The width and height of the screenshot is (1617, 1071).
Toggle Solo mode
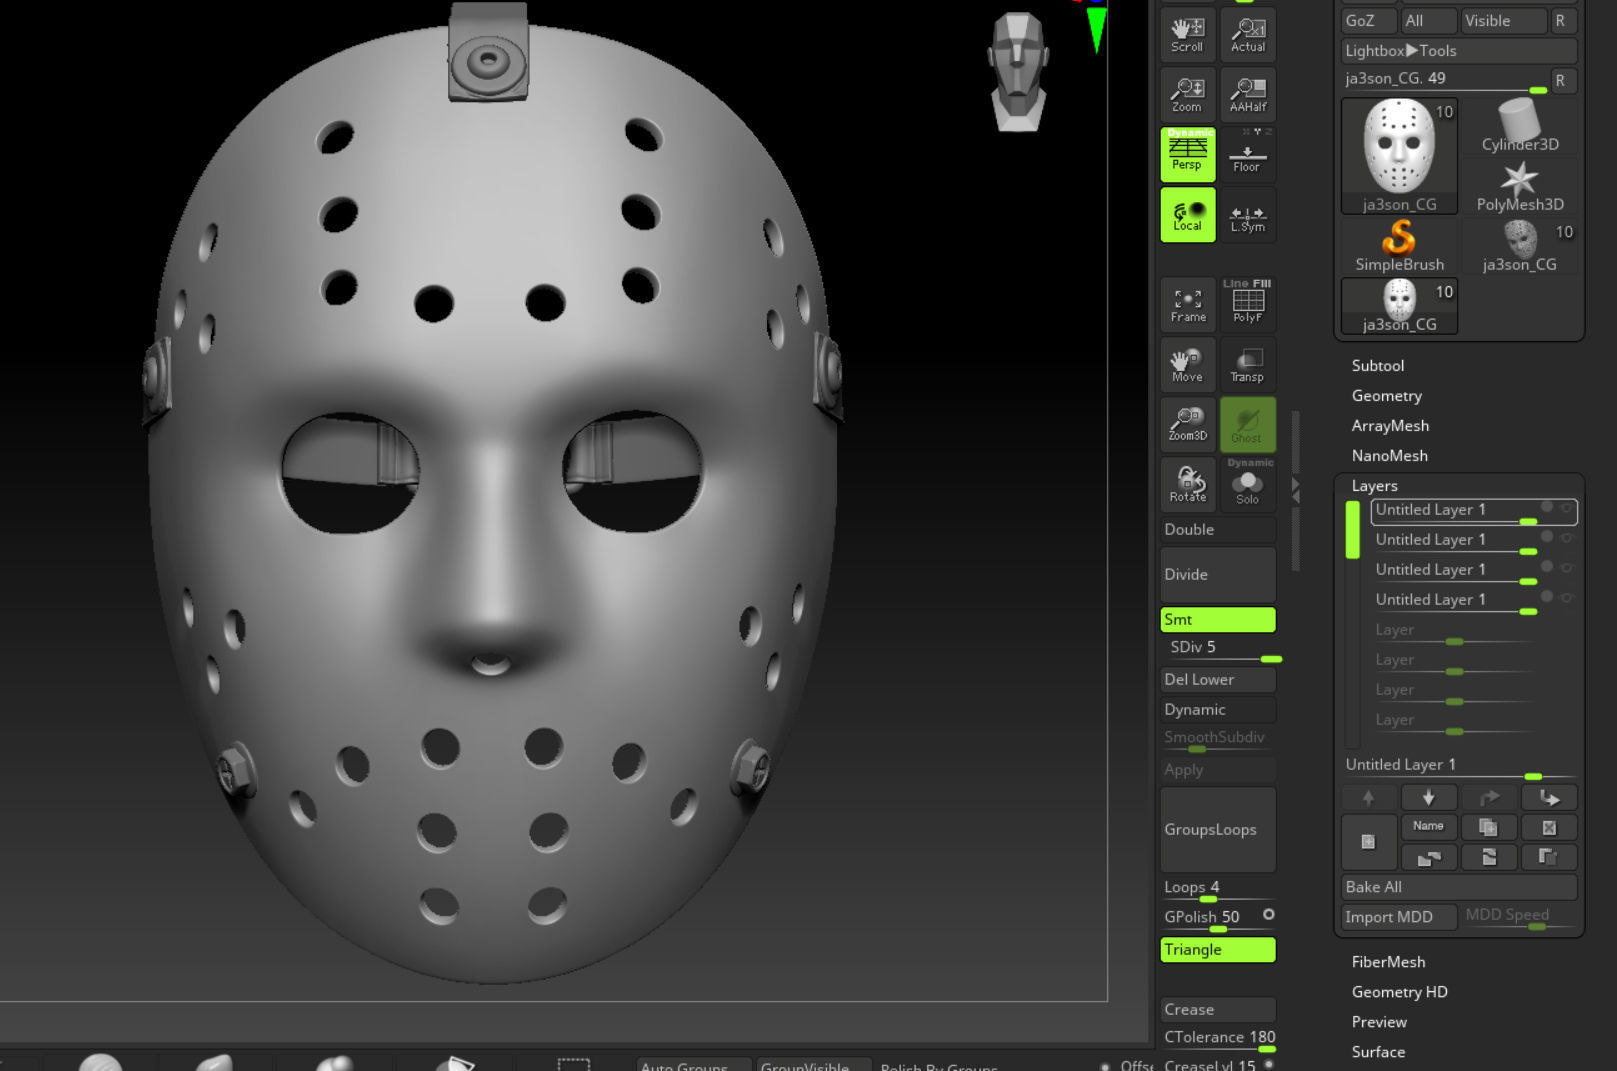(1247, 485)
